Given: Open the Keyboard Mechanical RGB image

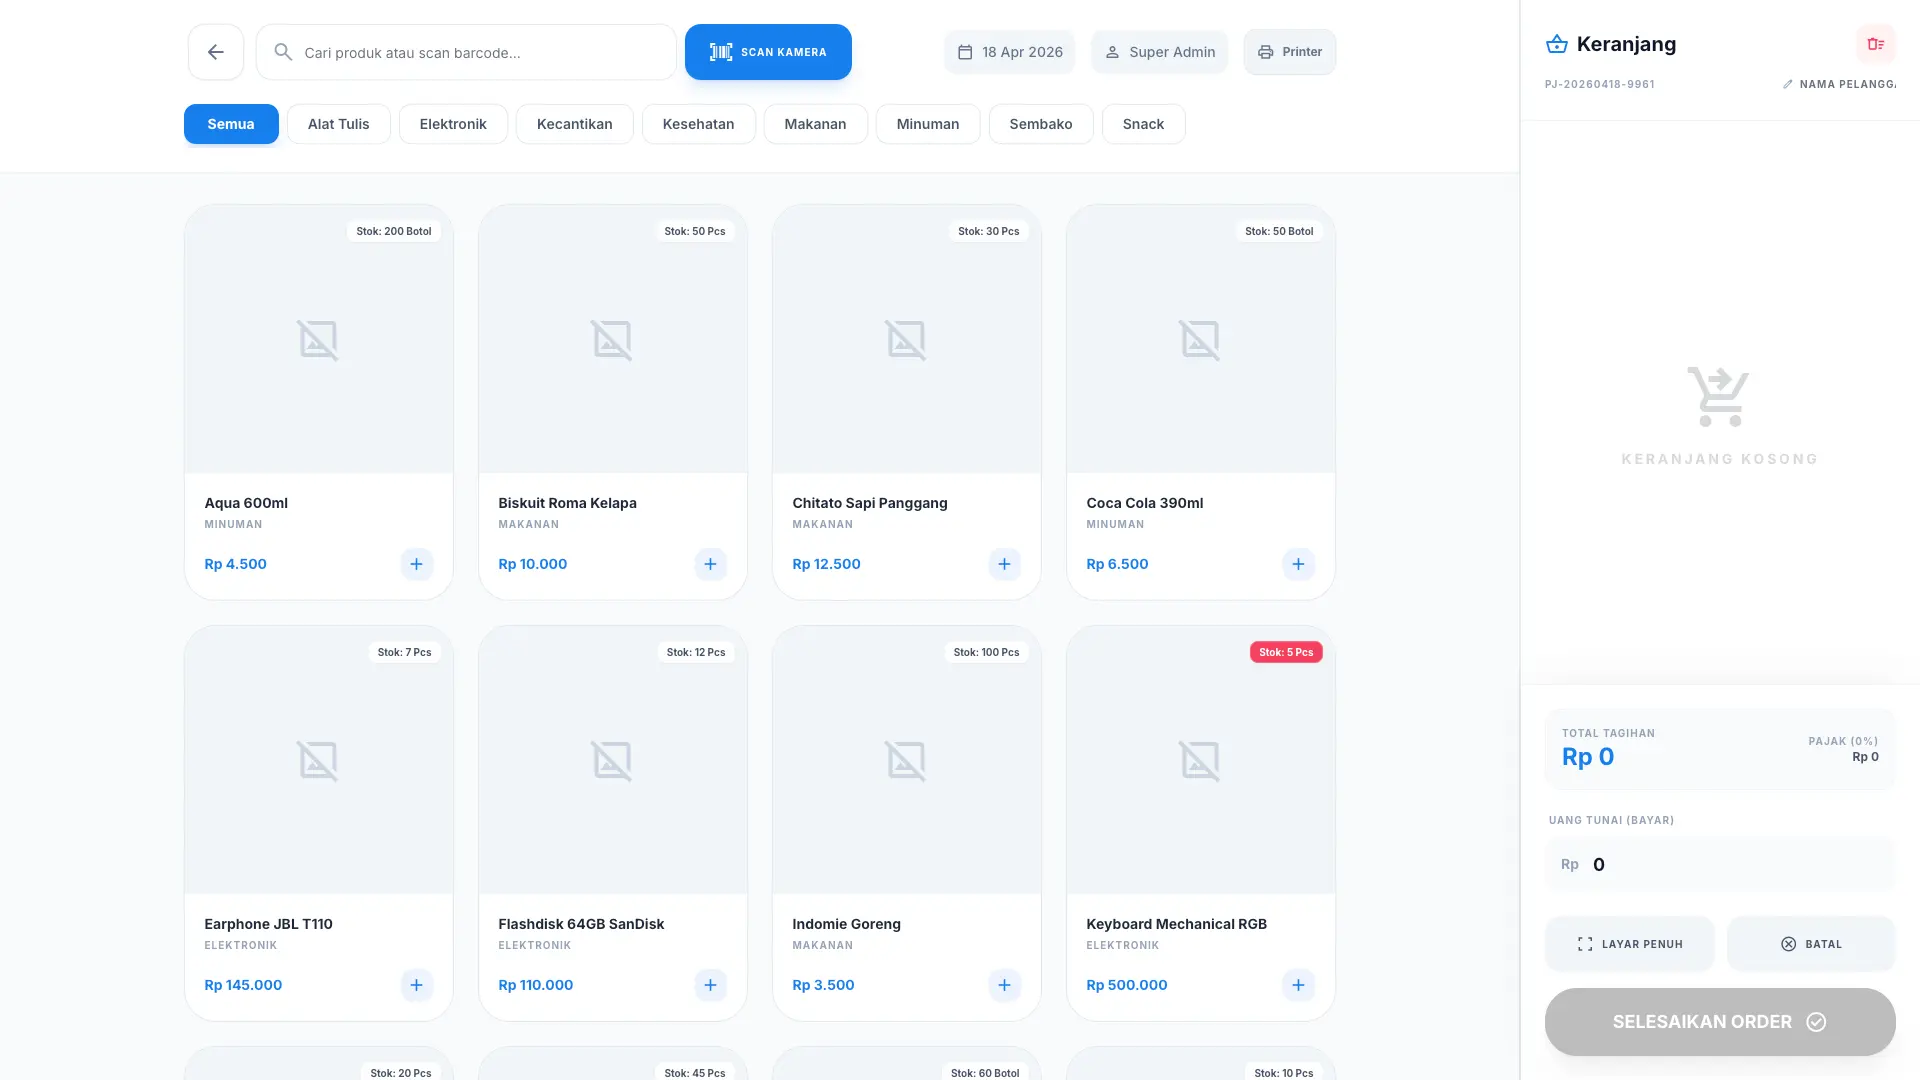Looking at the screenshot, I should tap(1201, 760).
